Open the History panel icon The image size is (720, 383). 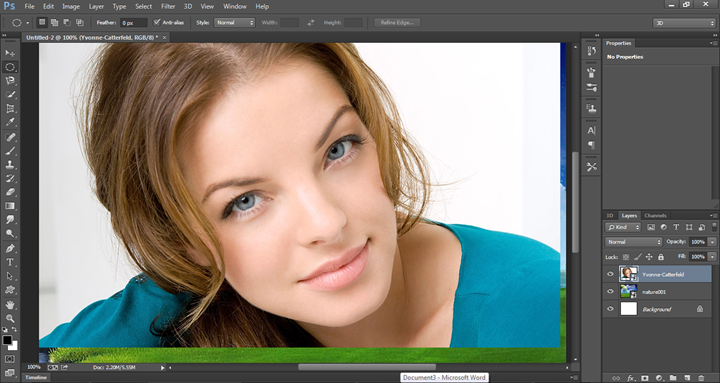(591, 51)
